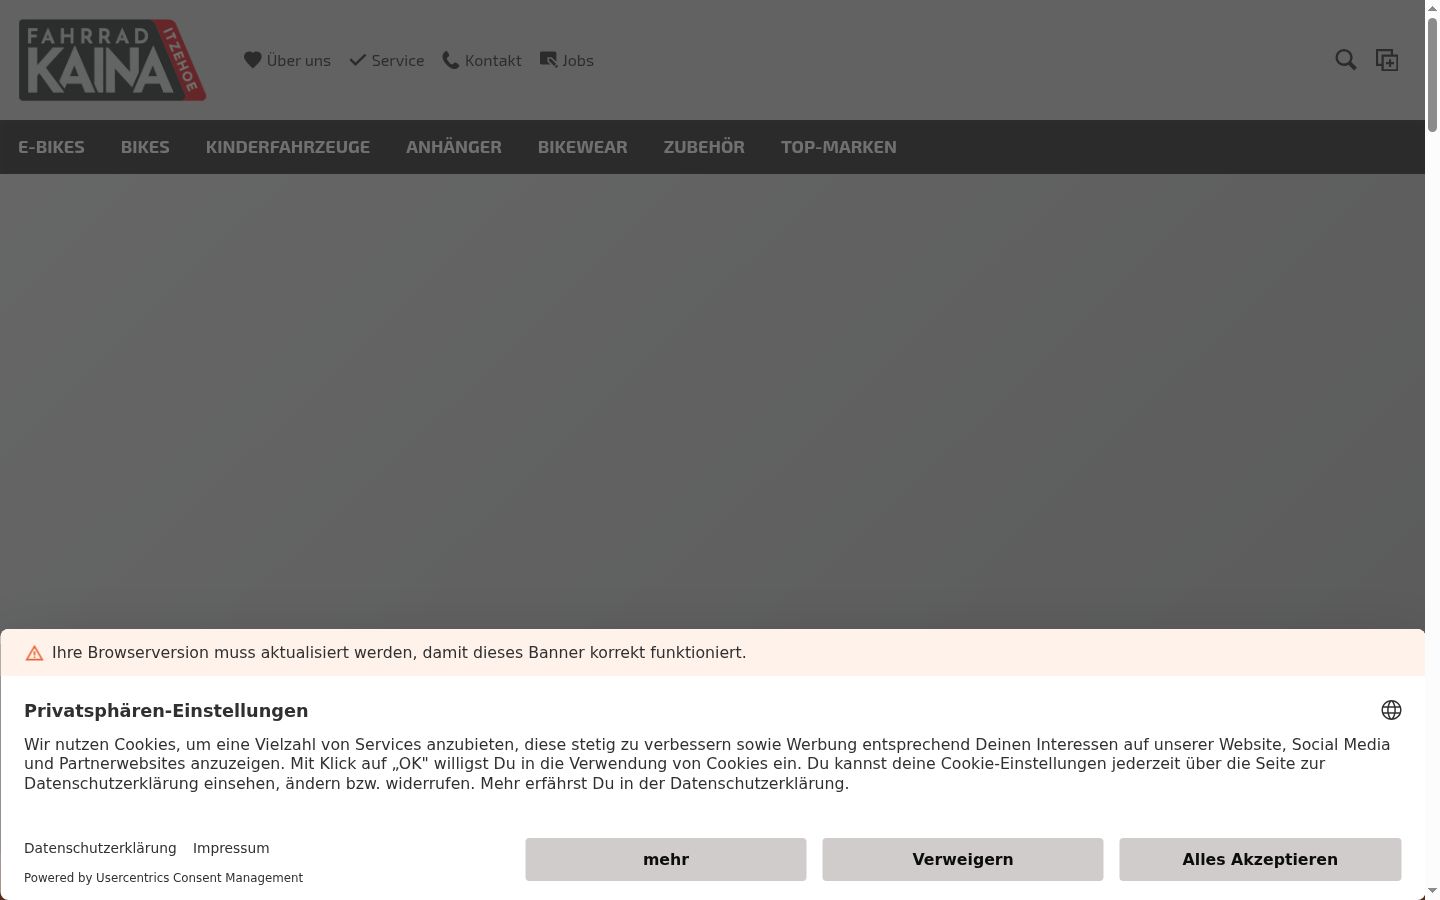Viewport: 1440px width, 900px height.
Task: Click the Ihre Browserversion muss aktualisiert warning text
Action: pos(399,653)
